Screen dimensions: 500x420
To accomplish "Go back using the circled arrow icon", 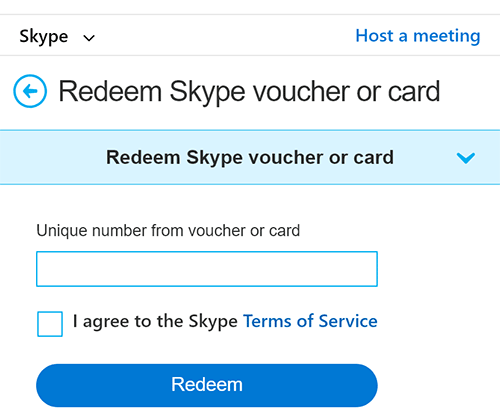I will click(x=30, y=91).
